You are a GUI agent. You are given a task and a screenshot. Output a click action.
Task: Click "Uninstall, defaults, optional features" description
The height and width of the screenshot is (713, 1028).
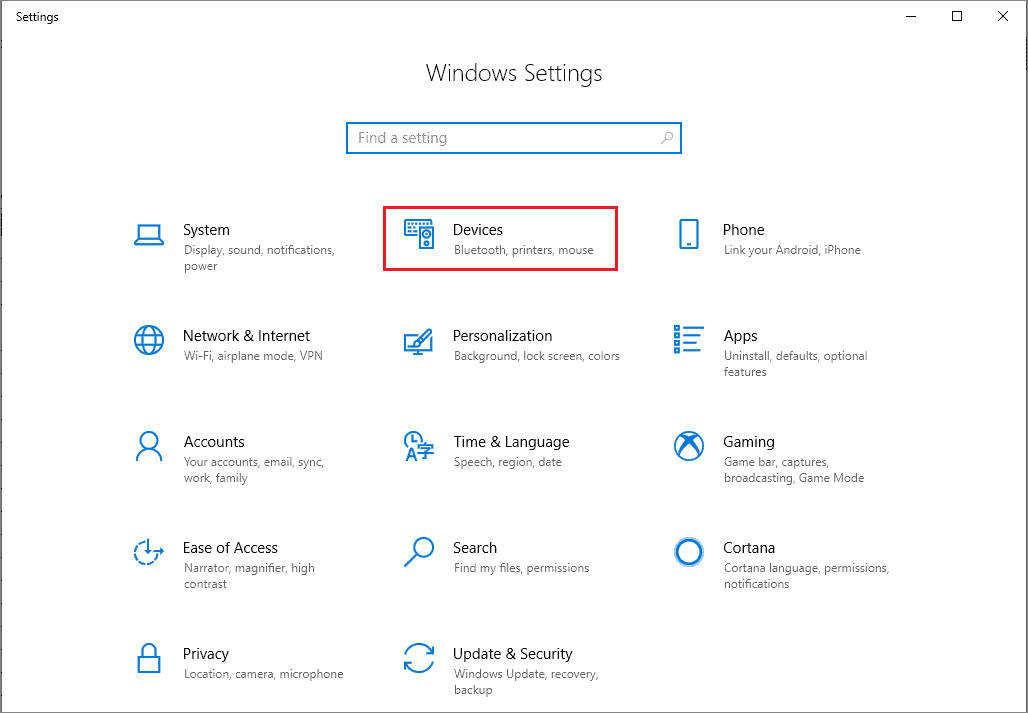[x=795, y=364]
